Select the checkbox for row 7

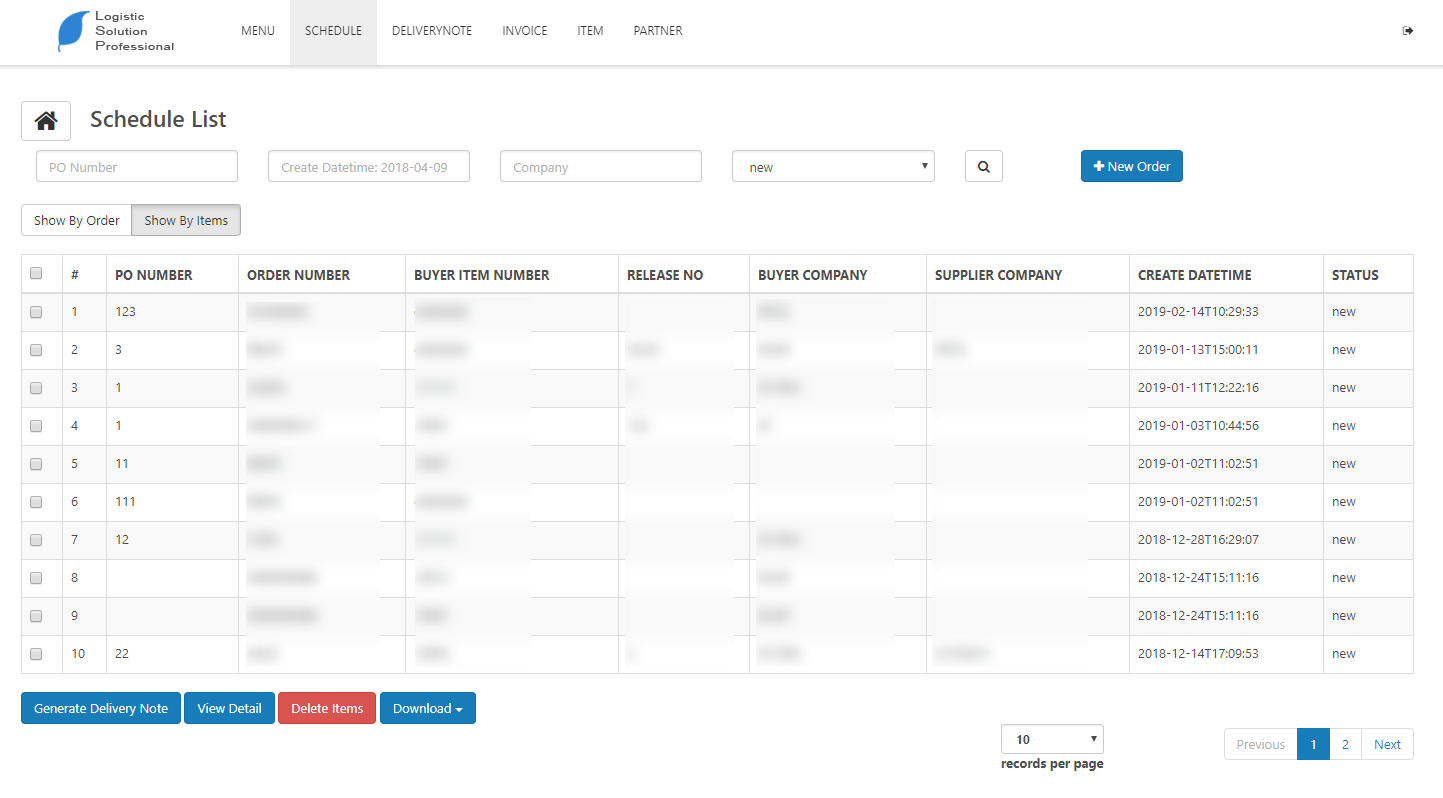coord(36,540)
